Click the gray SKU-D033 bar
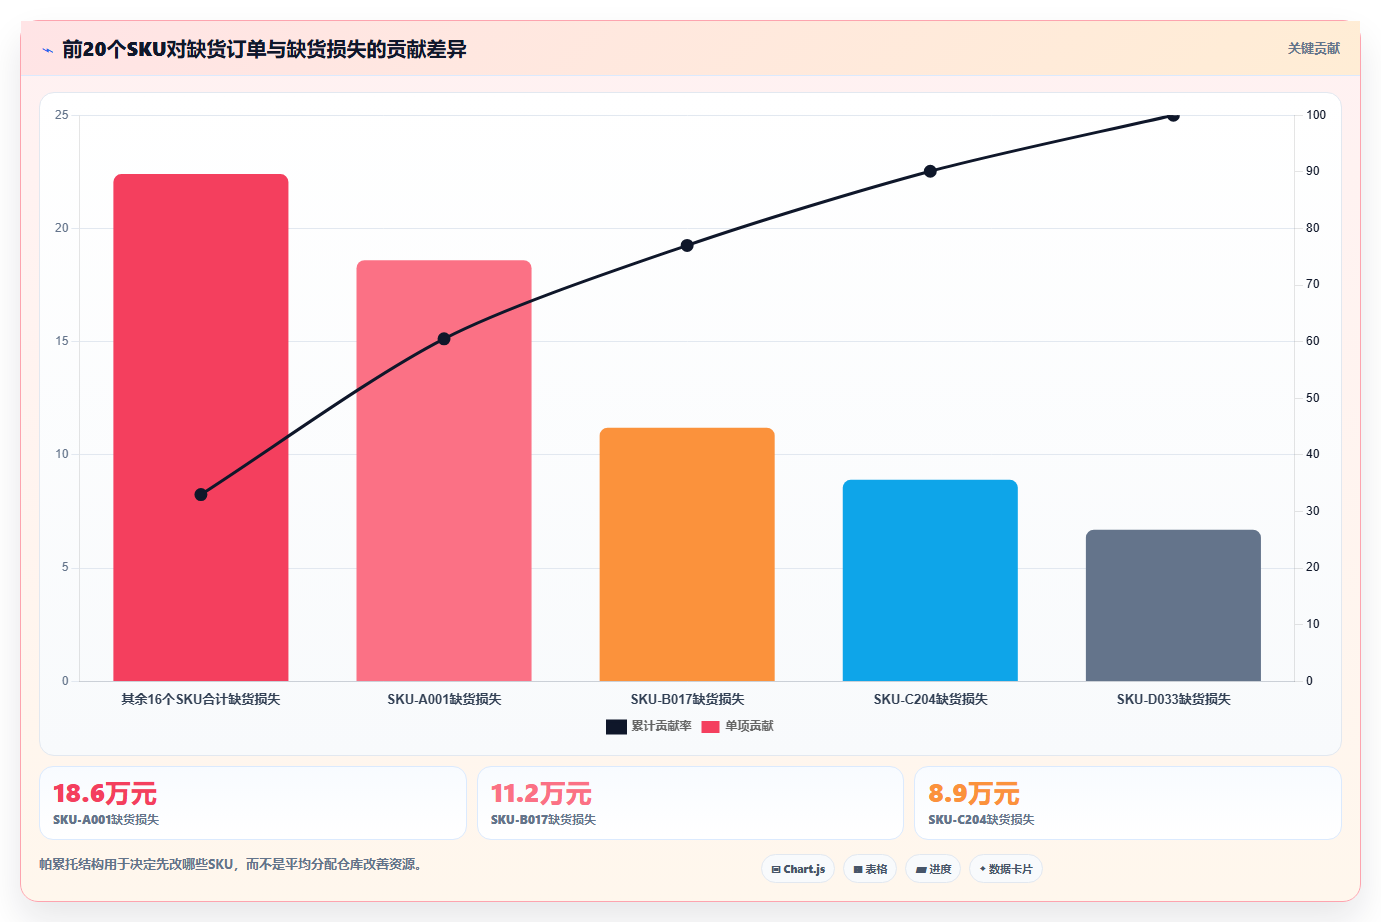Screen dimensions: 1381x922 pyautogui.click(x=1173, y=606)
